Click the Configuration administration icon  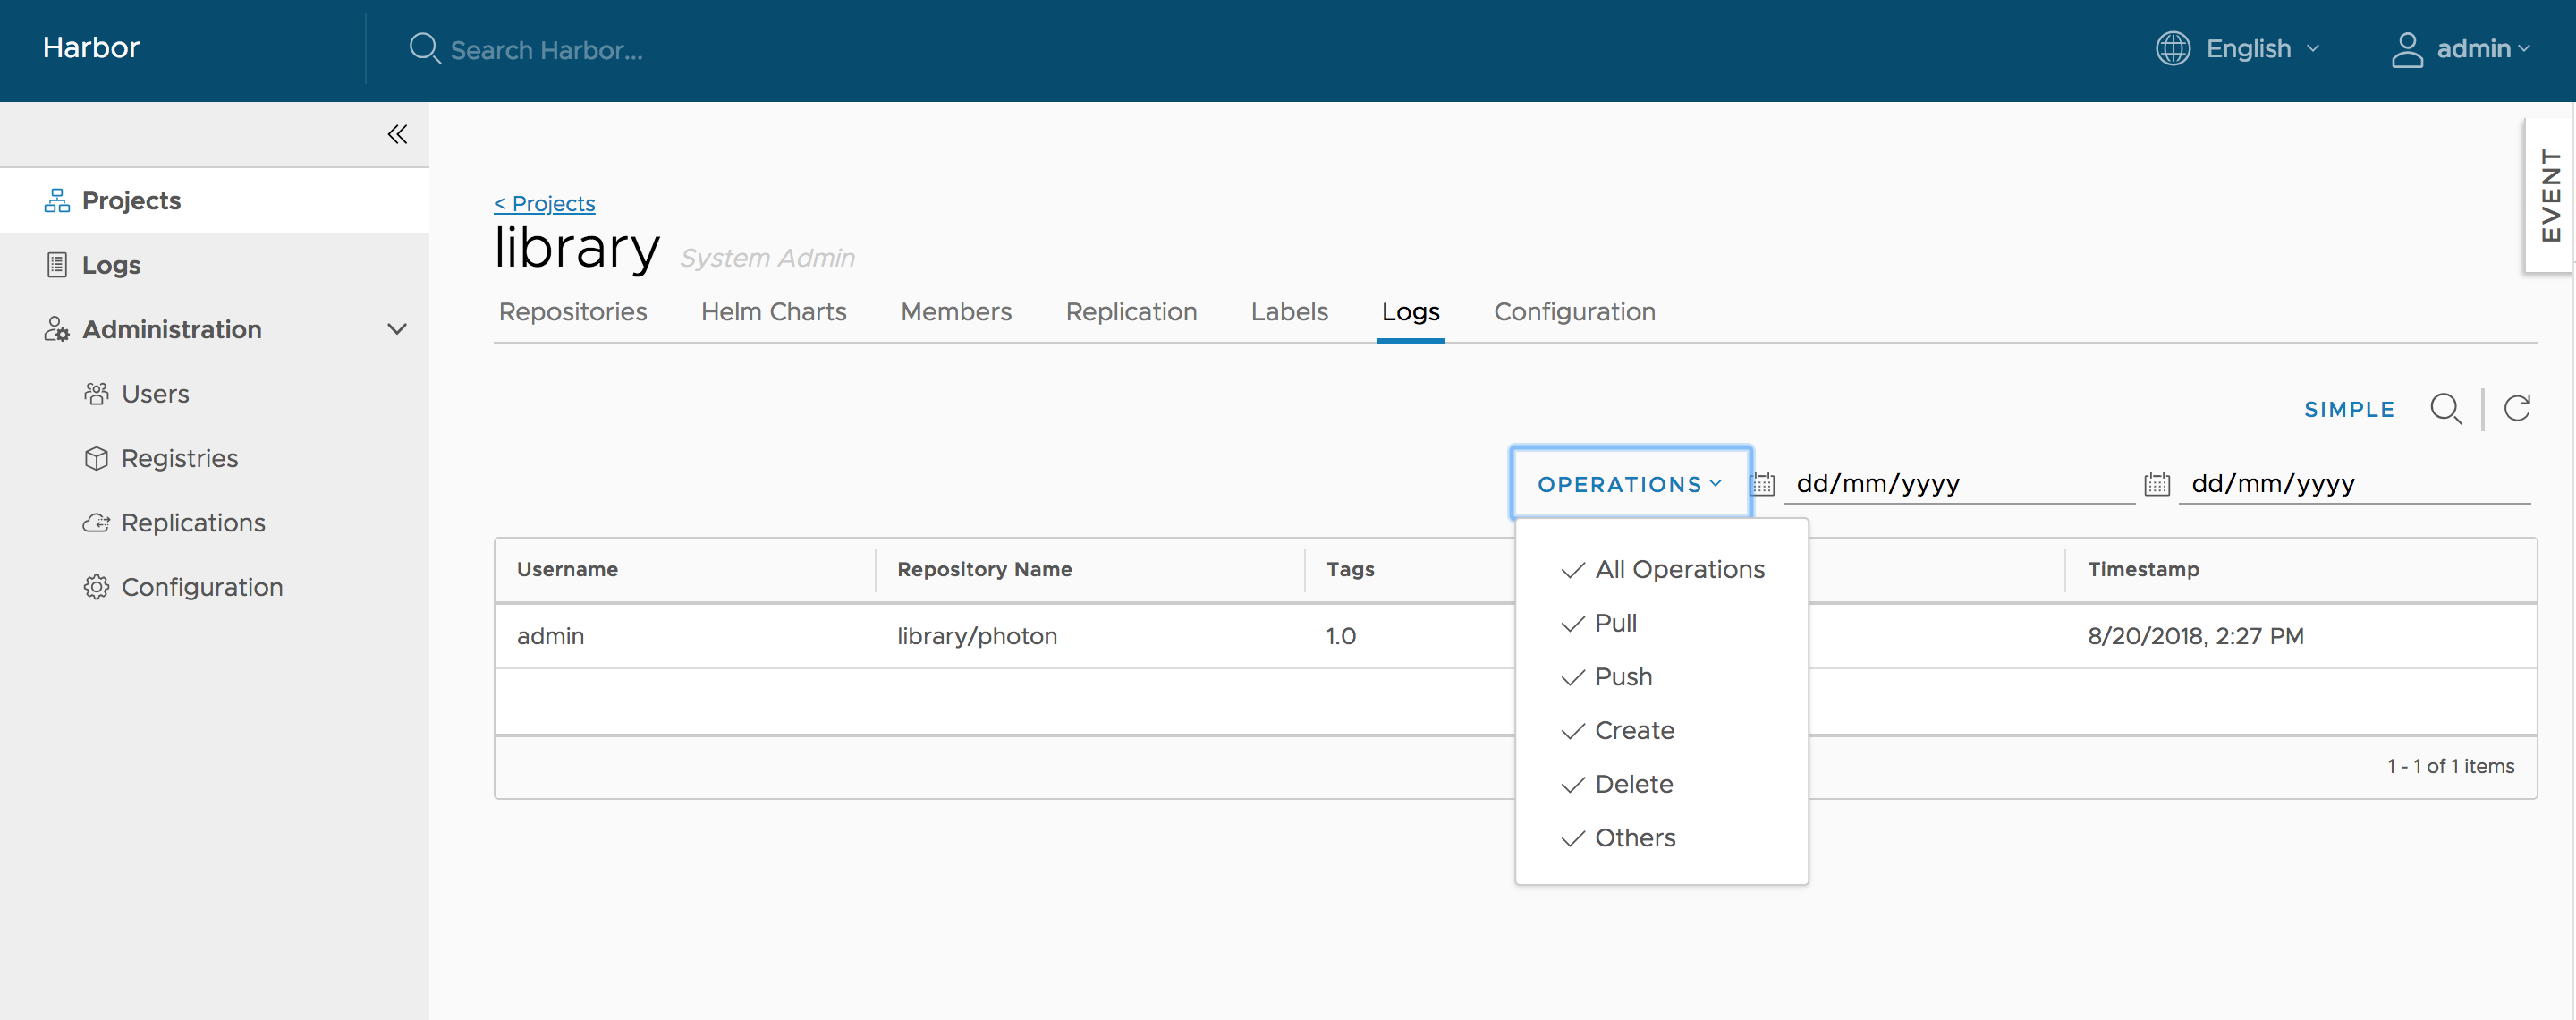point(96,585)
